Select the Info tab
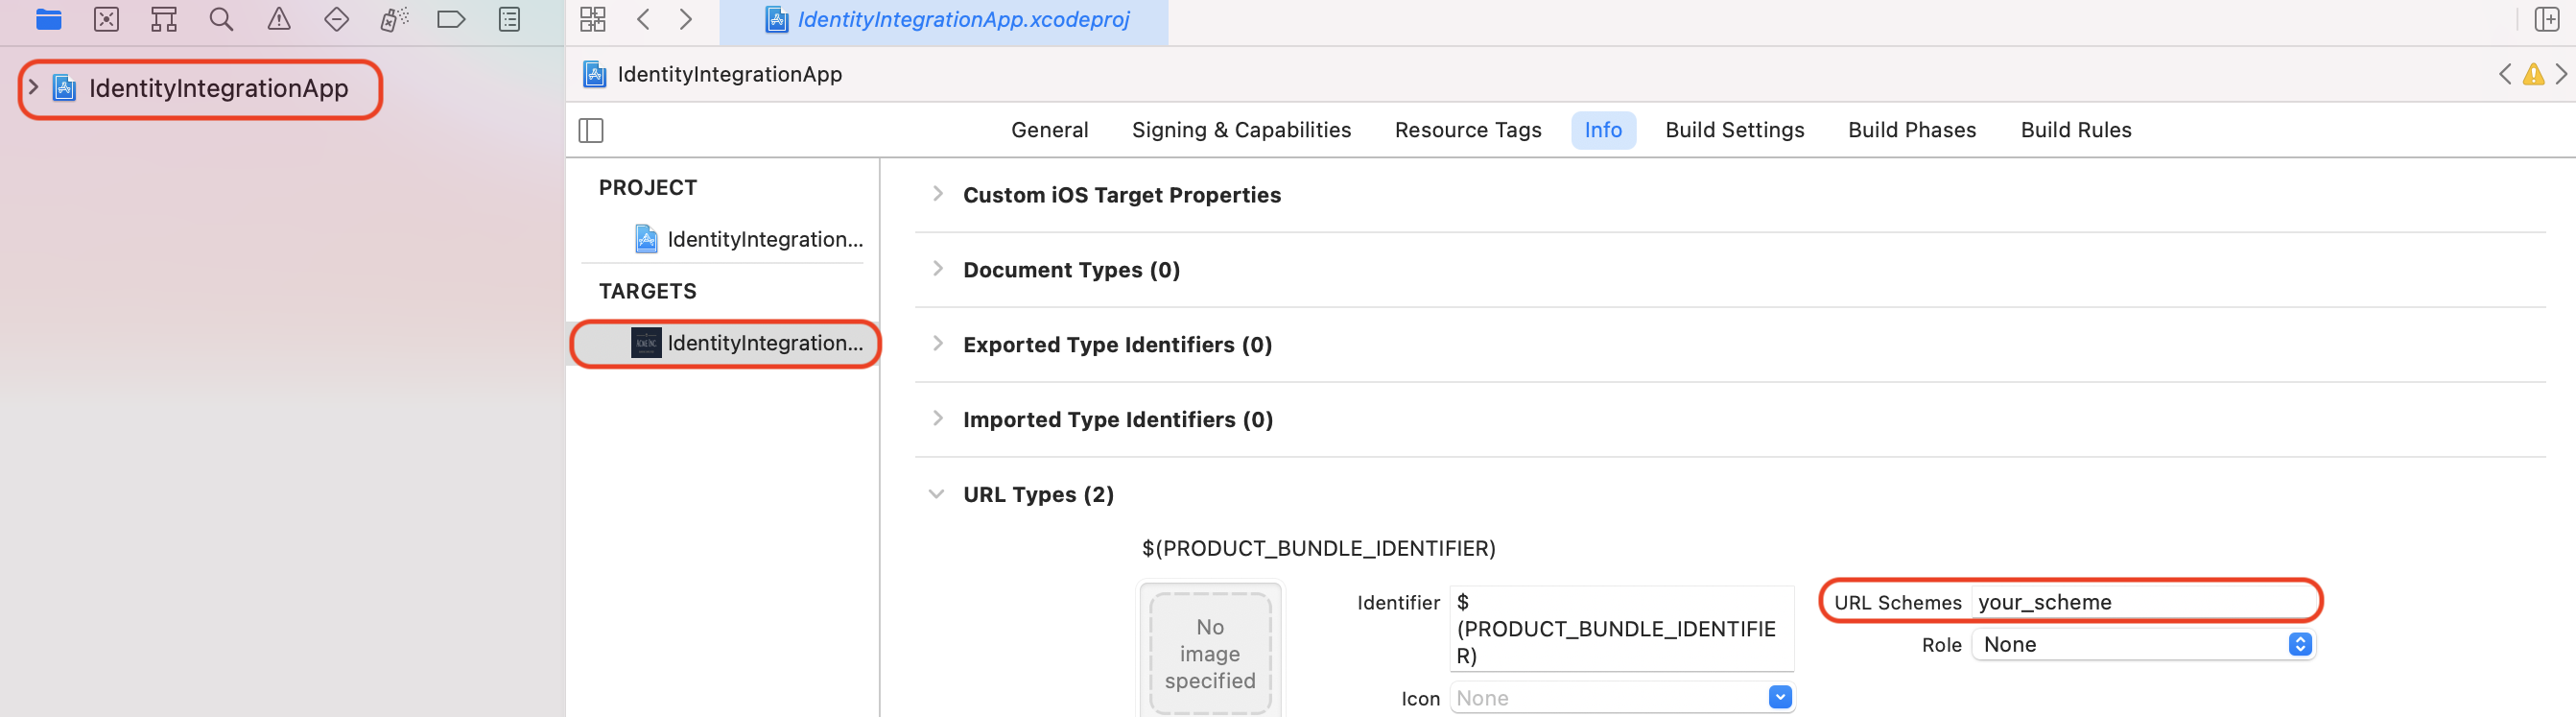This screenshot has width=2576, height=717. click(1603, 130)
